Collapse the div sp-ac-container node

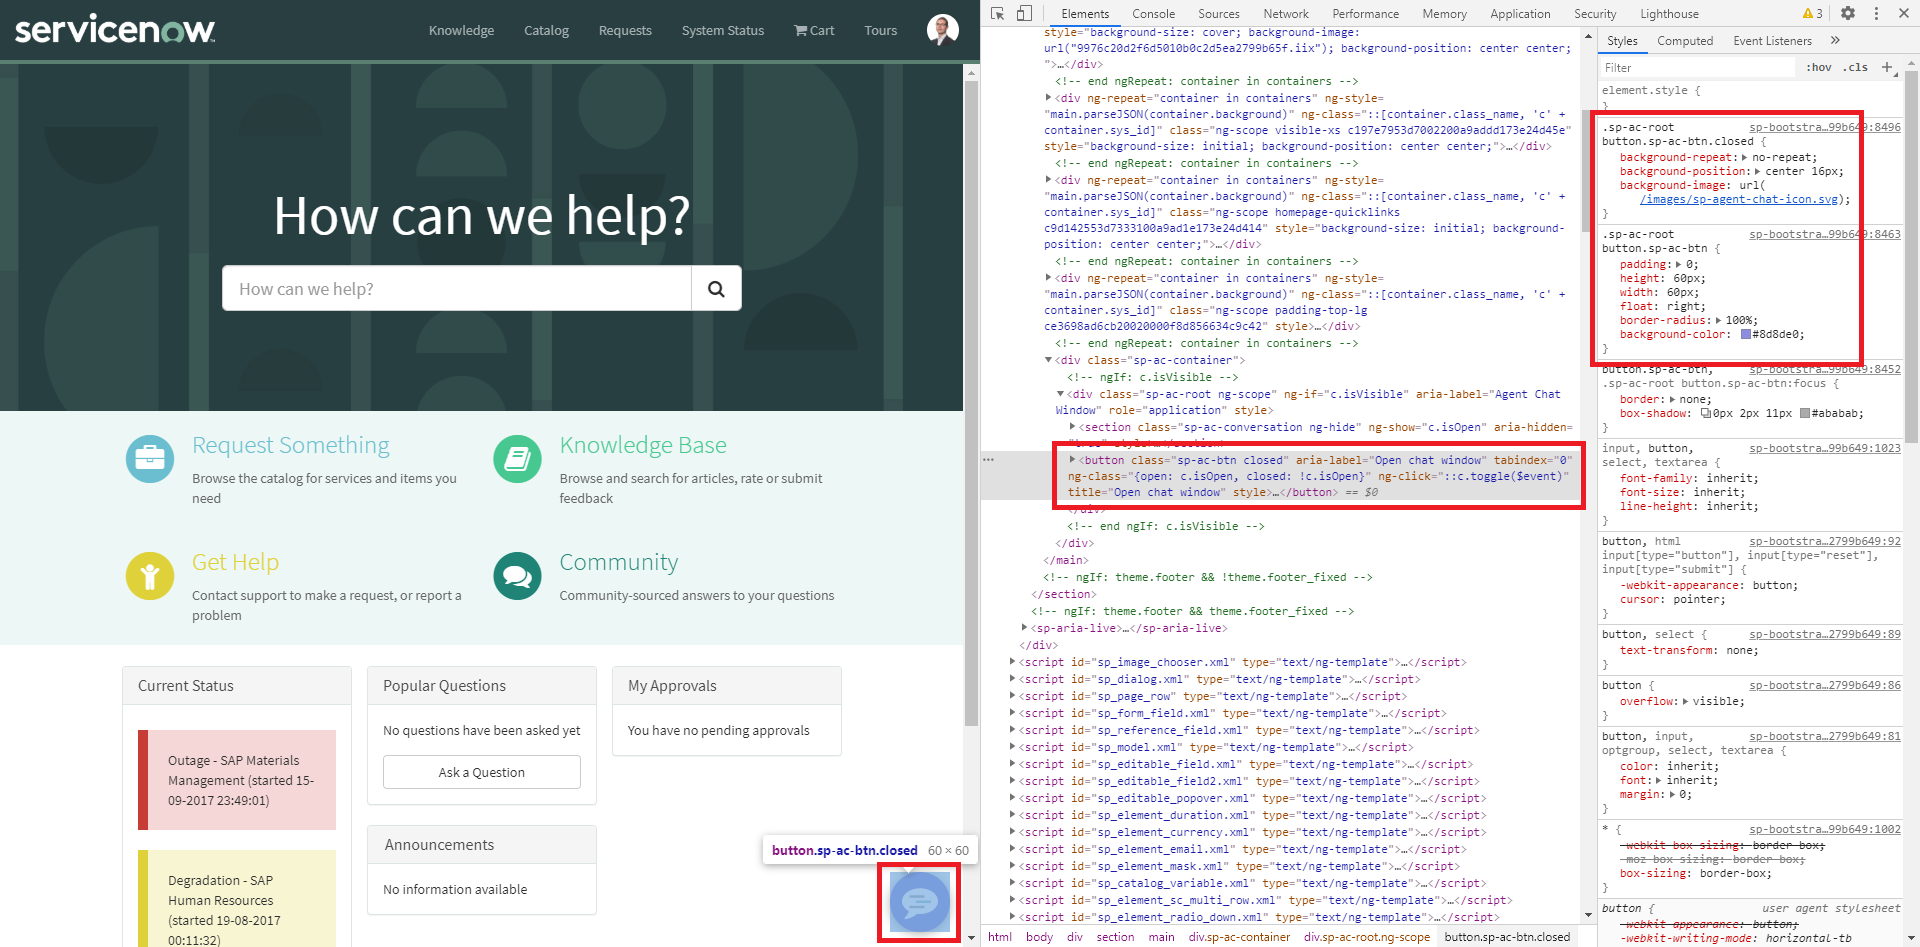click(1049, 360)
